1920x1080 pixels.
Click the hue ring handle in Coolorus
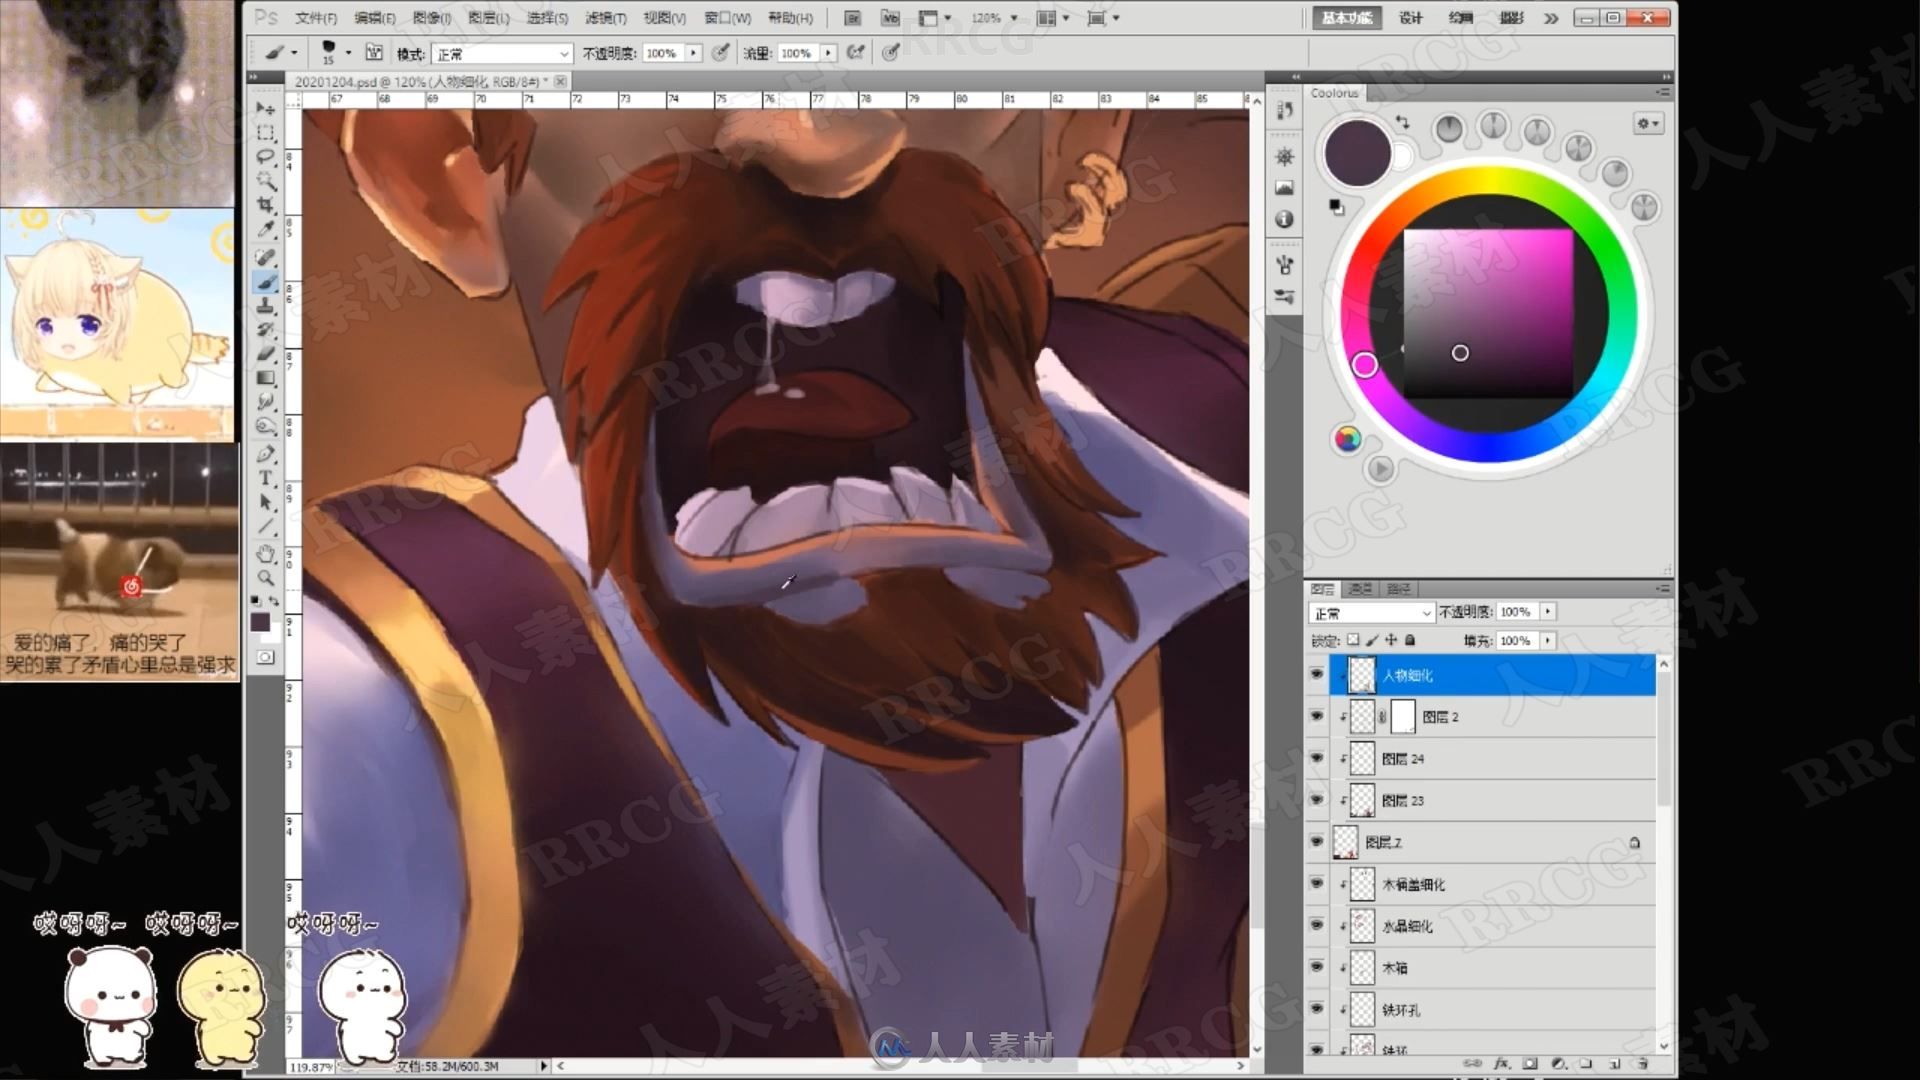(x=1365, y=365)
